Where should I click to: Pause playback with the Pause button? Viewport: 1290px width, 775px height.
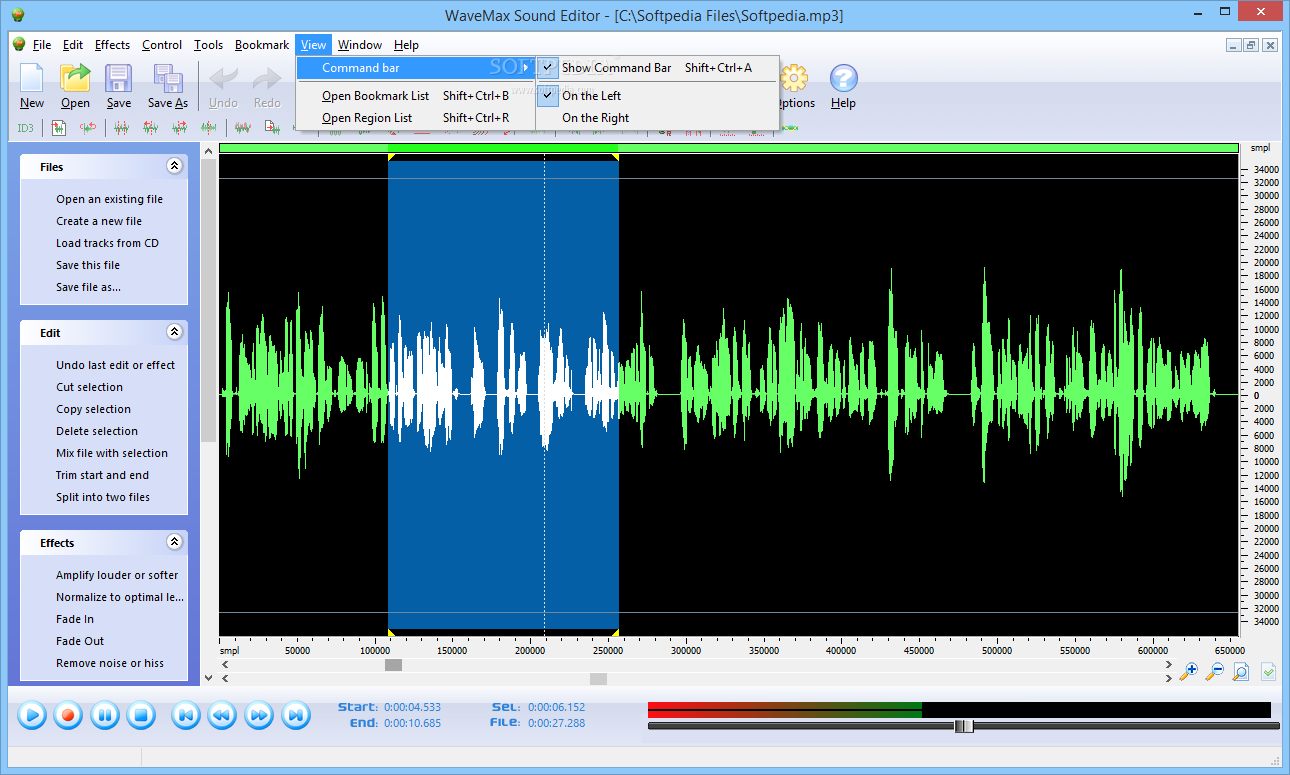105,715
